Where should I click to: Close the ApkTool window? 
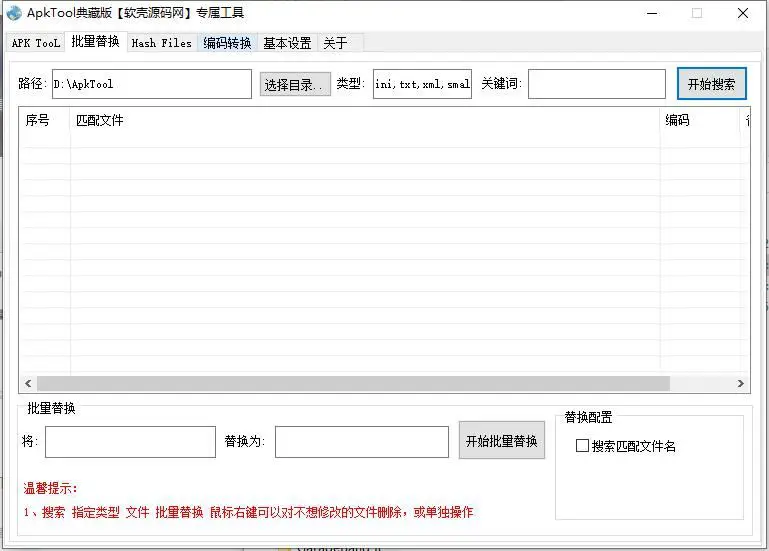pyautogui.click(x=743, y=13)
